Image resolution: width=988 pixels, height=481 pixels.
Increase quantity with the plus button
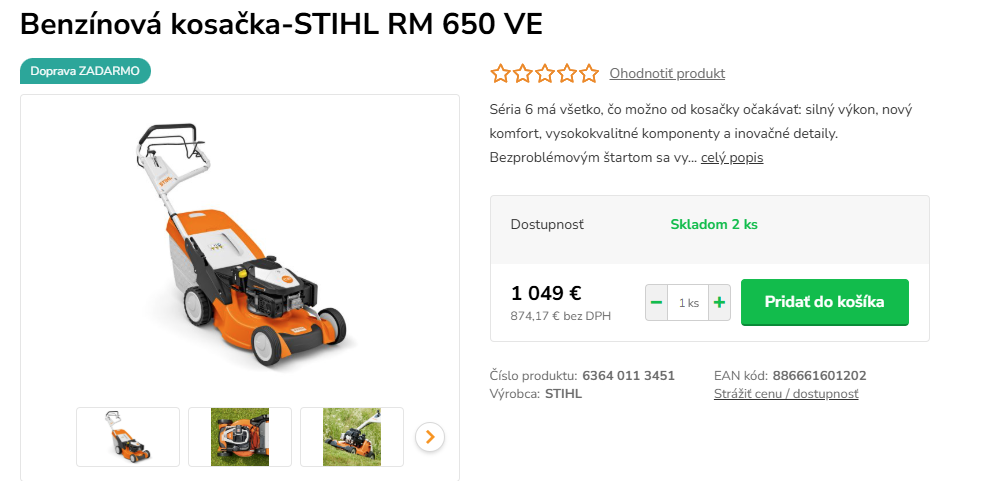coord(720,303)
